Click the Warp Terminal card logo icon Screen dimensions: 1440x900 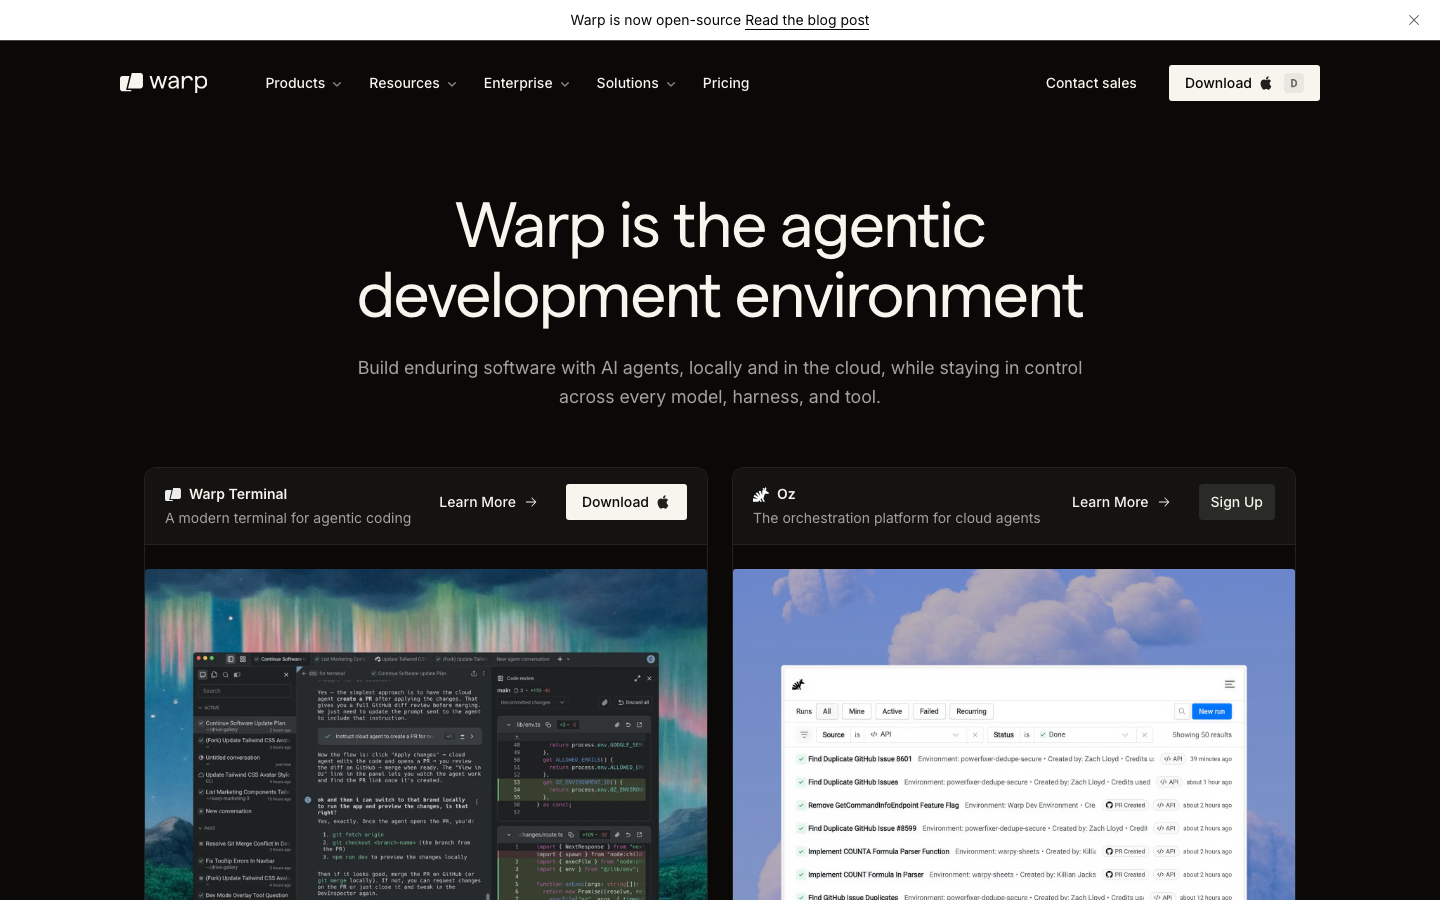point(173,494)
